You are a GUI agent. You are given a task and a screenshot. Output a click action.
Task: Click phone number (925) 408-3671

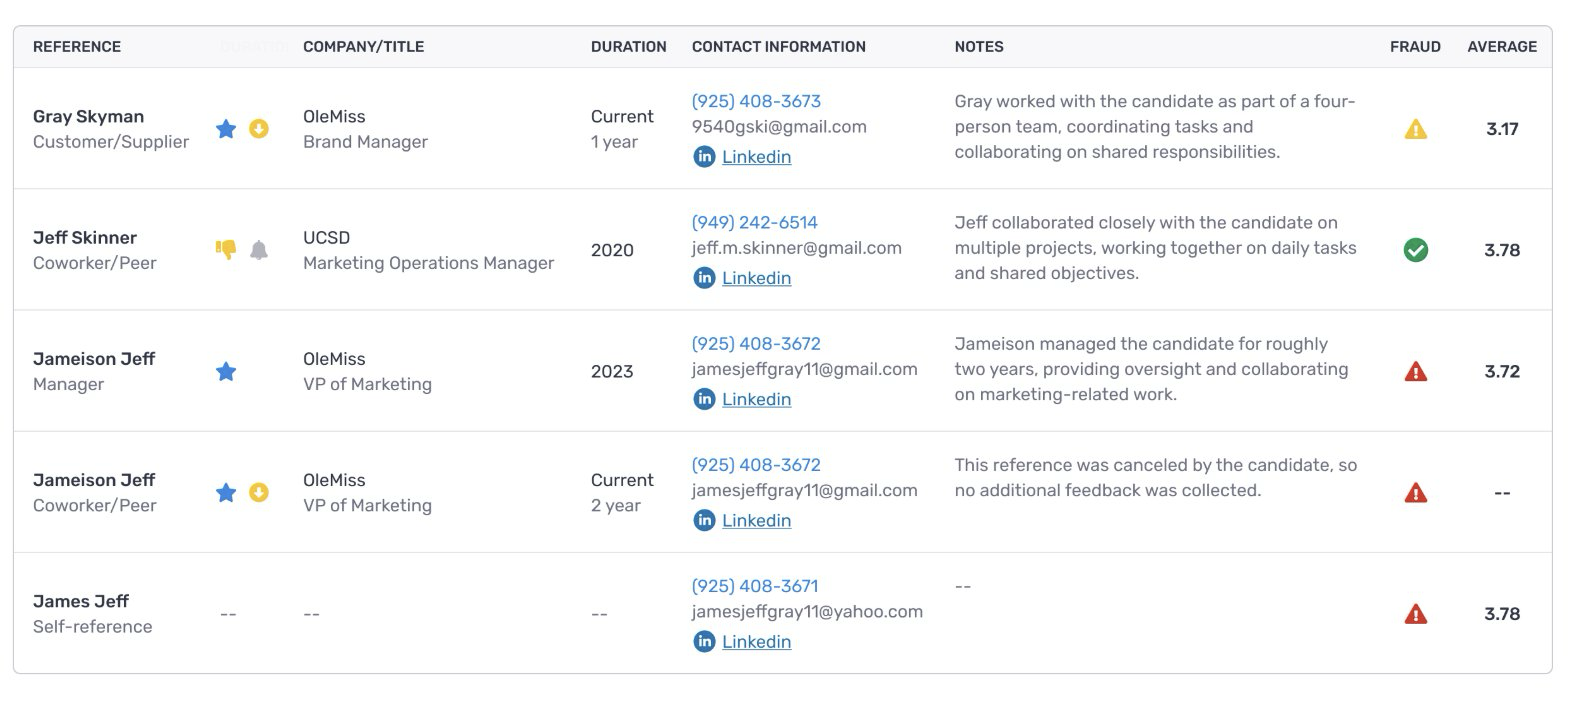754,586
